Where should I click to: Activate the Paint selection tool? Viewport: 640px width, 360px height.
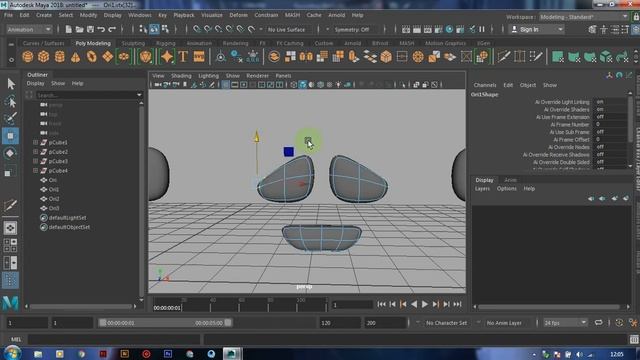(x=11, y=118)
